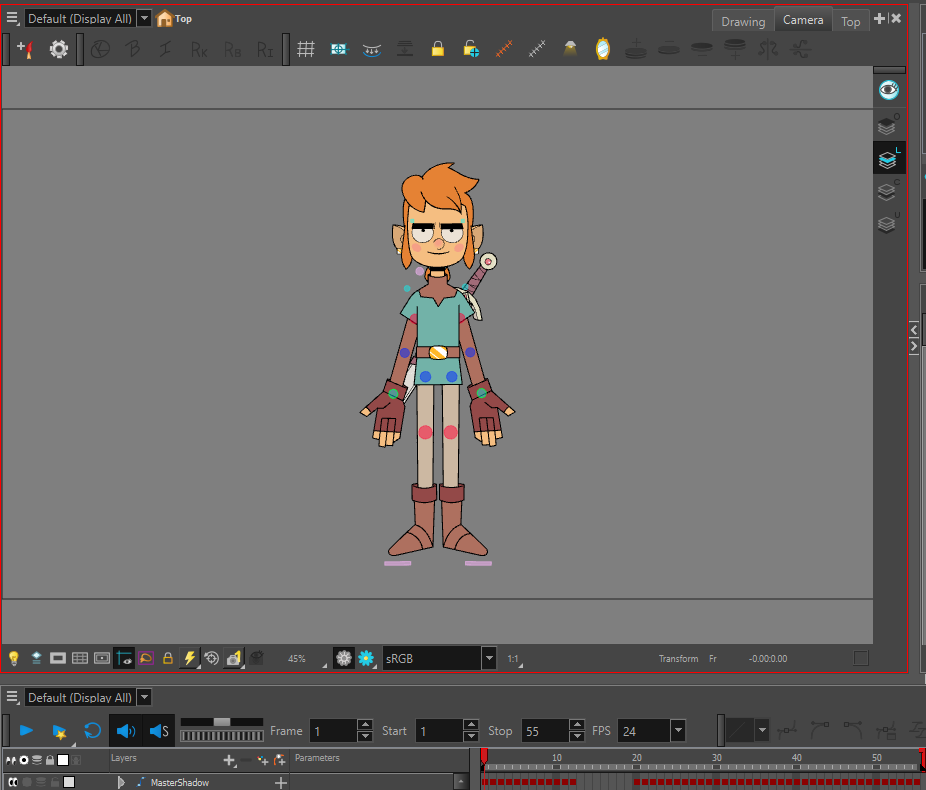Click the layers icon labeled U in sidebar
This screenshot has width=926, height=790.
[x=888, y=224]
